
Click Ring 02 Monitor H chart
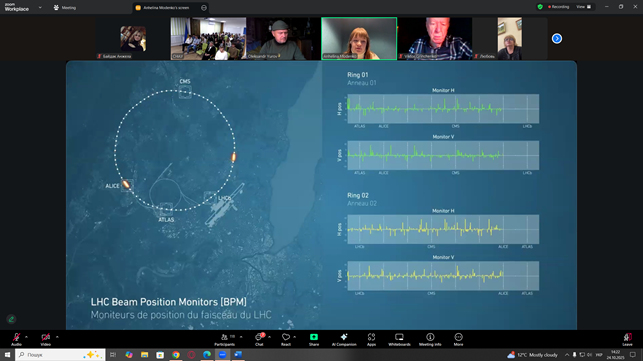pos(443,229)
